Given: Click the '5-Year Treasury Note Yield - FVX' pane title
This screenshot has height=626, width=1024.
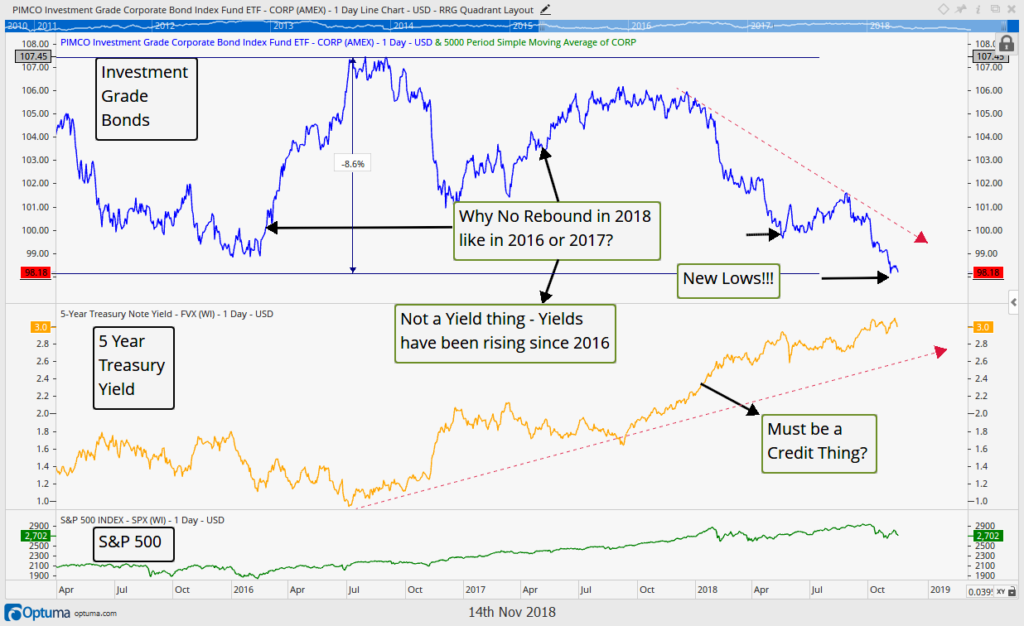Looking at the screenshot, I should (167, 314).
